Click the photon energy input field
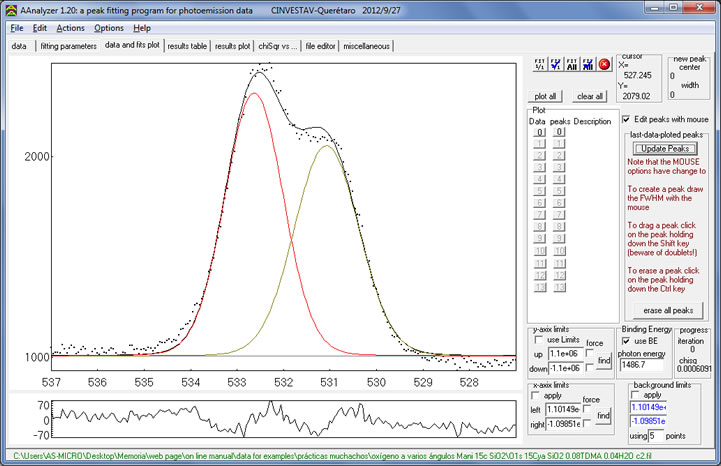Screen dimensions: 721x466 pyautogui.click(x=641, y=364)
